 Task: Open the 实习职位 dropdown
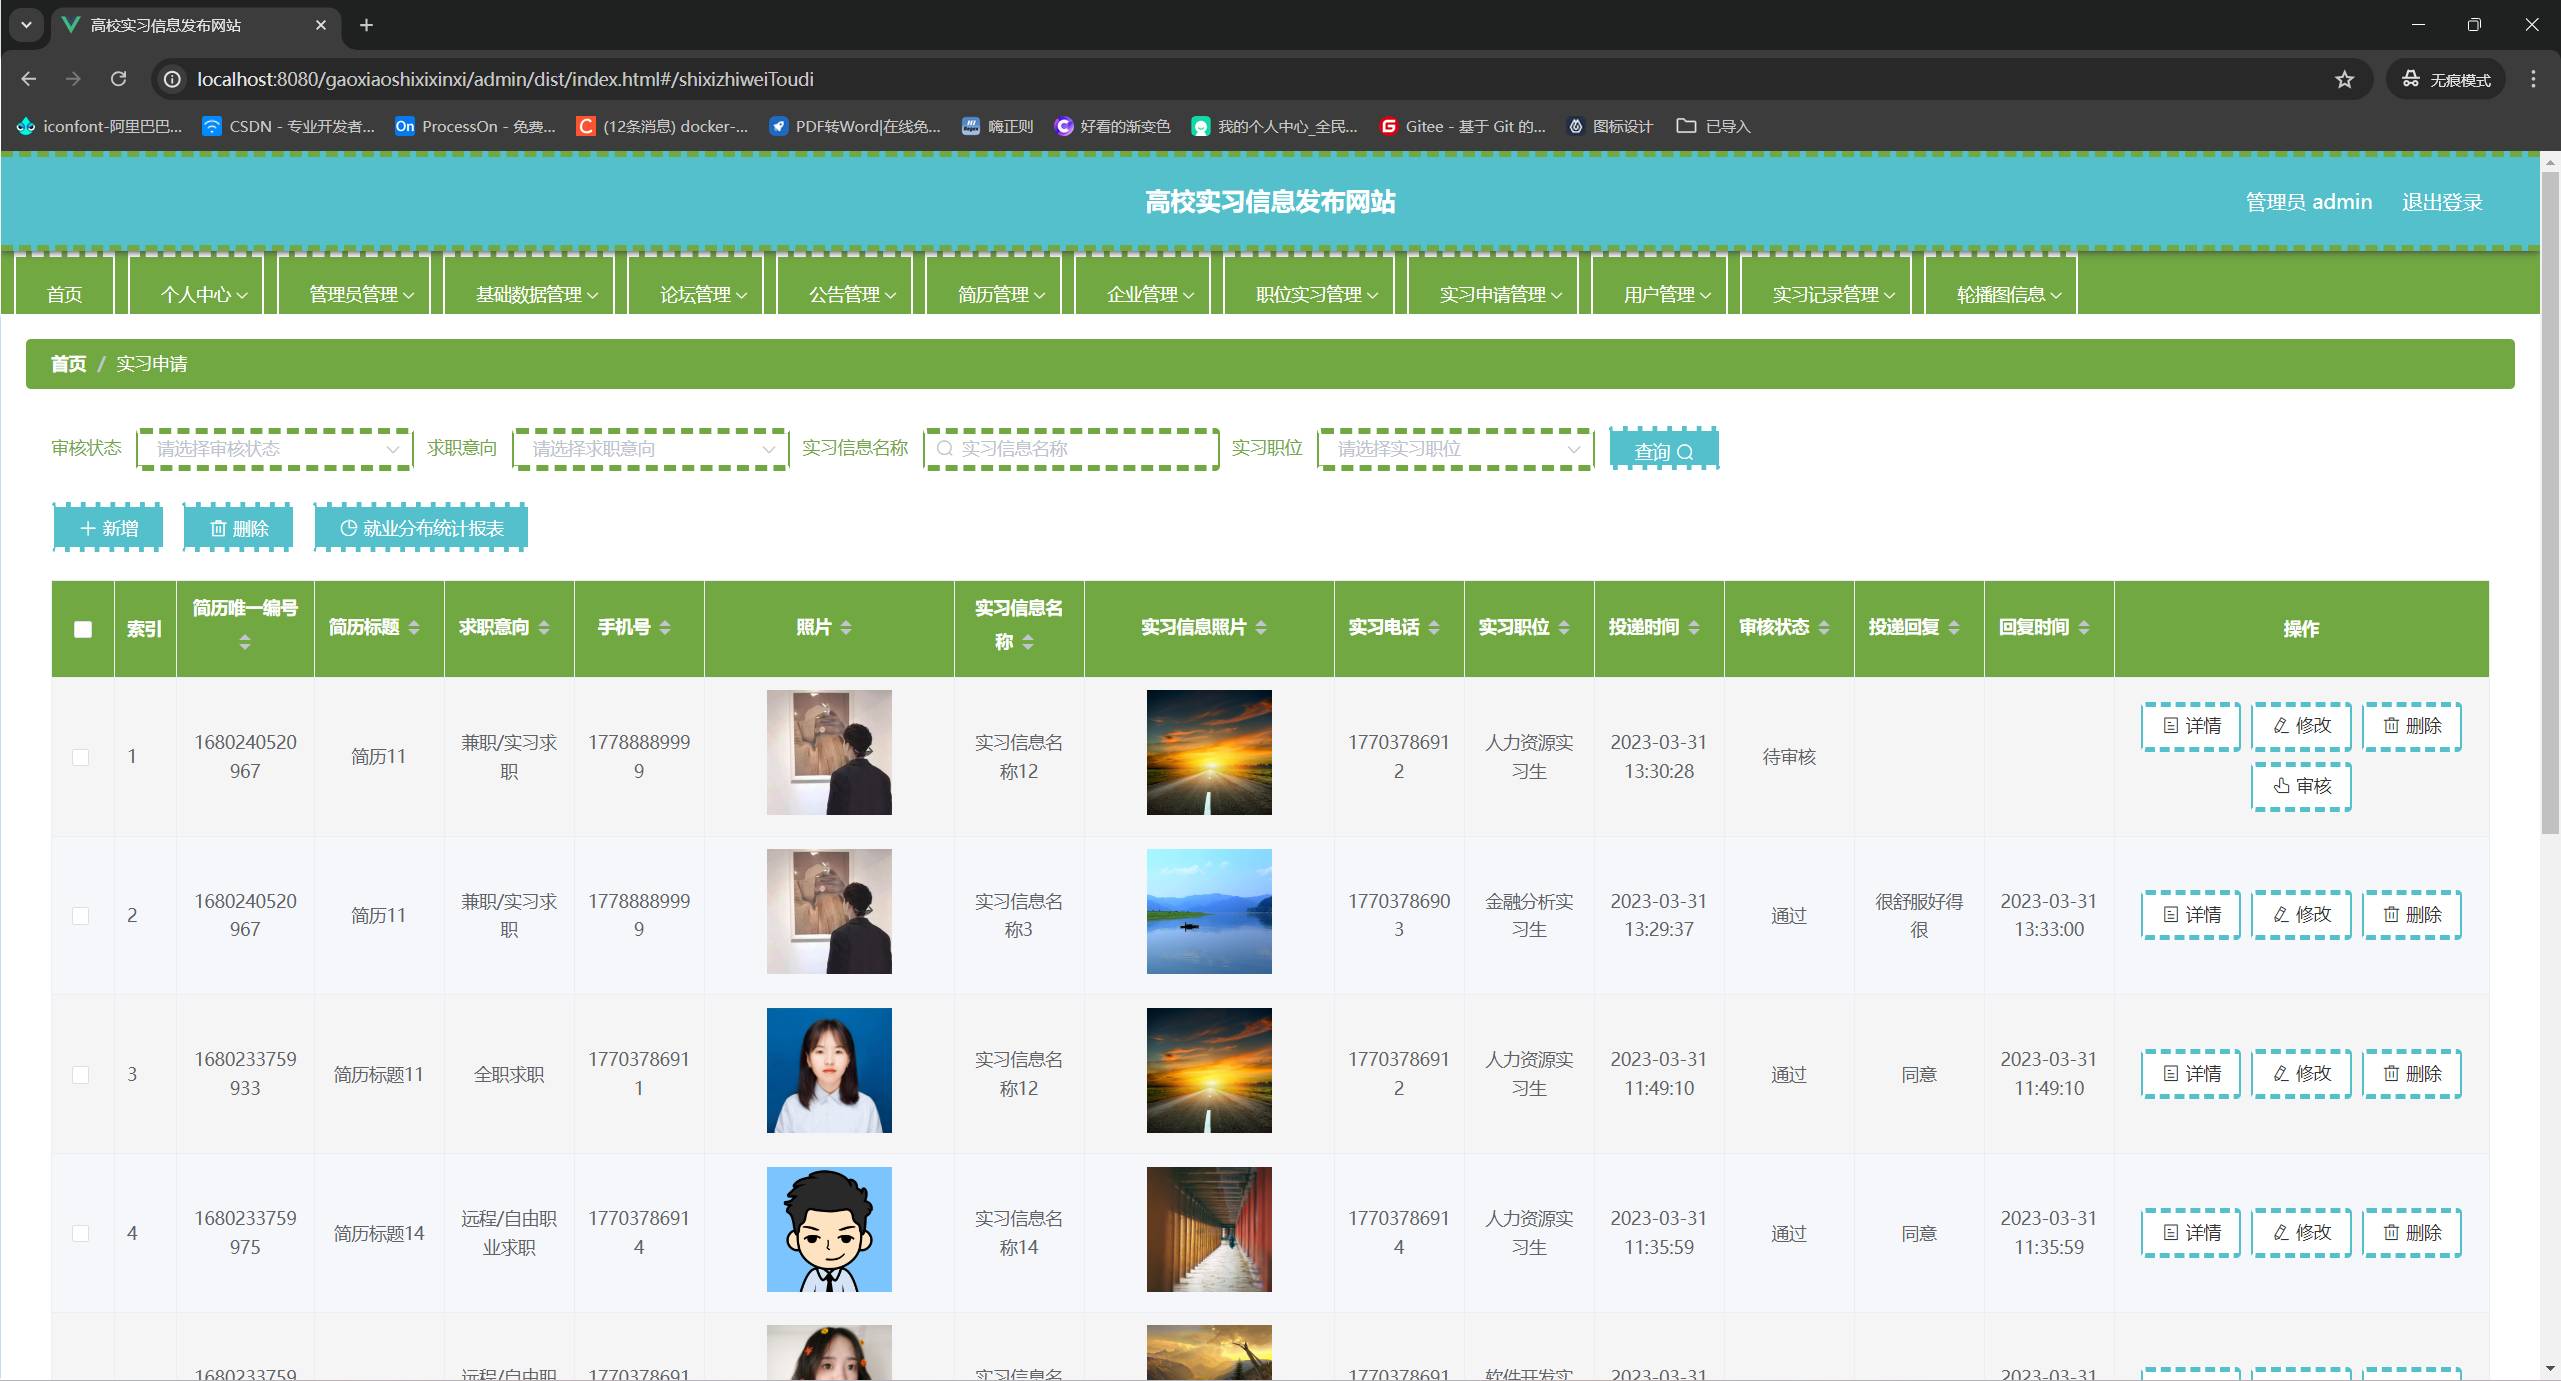[x=1456, y=449]
